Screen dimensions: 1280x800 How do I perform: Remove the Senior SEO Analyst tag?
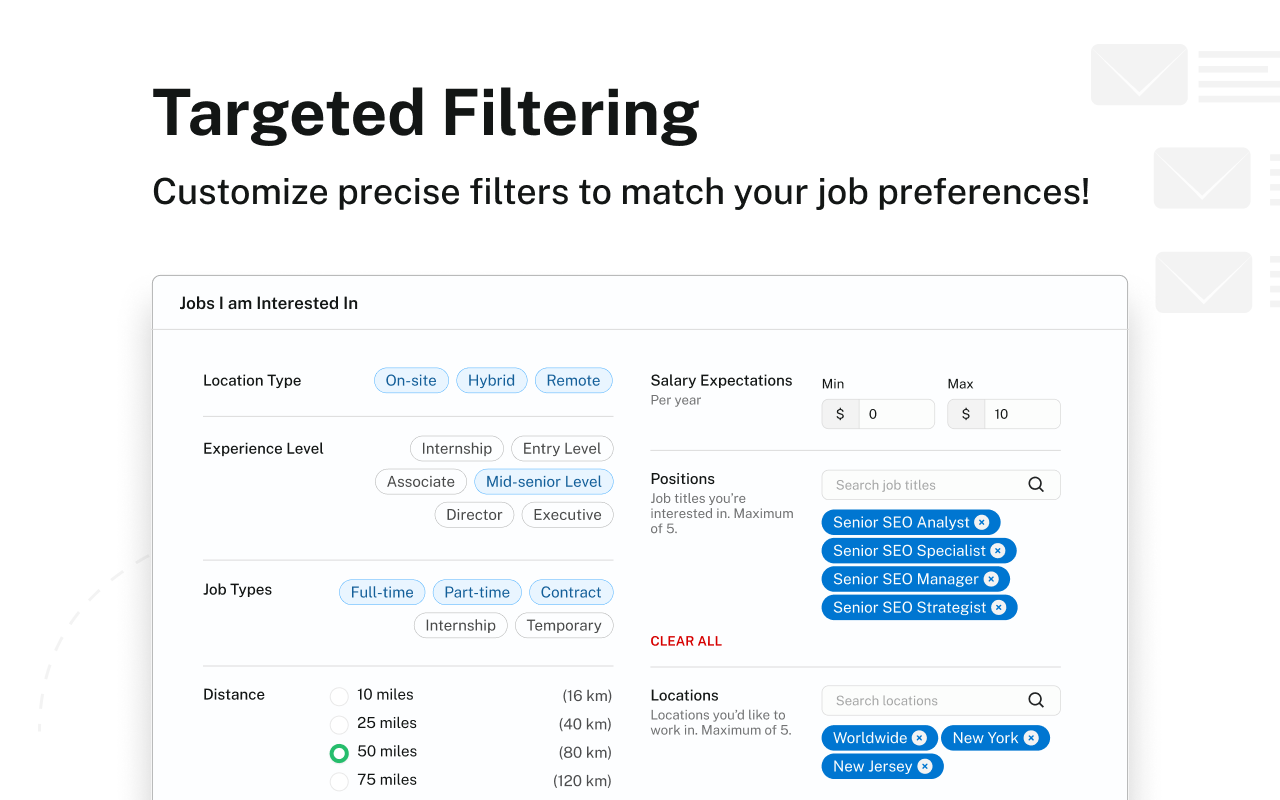982,522
